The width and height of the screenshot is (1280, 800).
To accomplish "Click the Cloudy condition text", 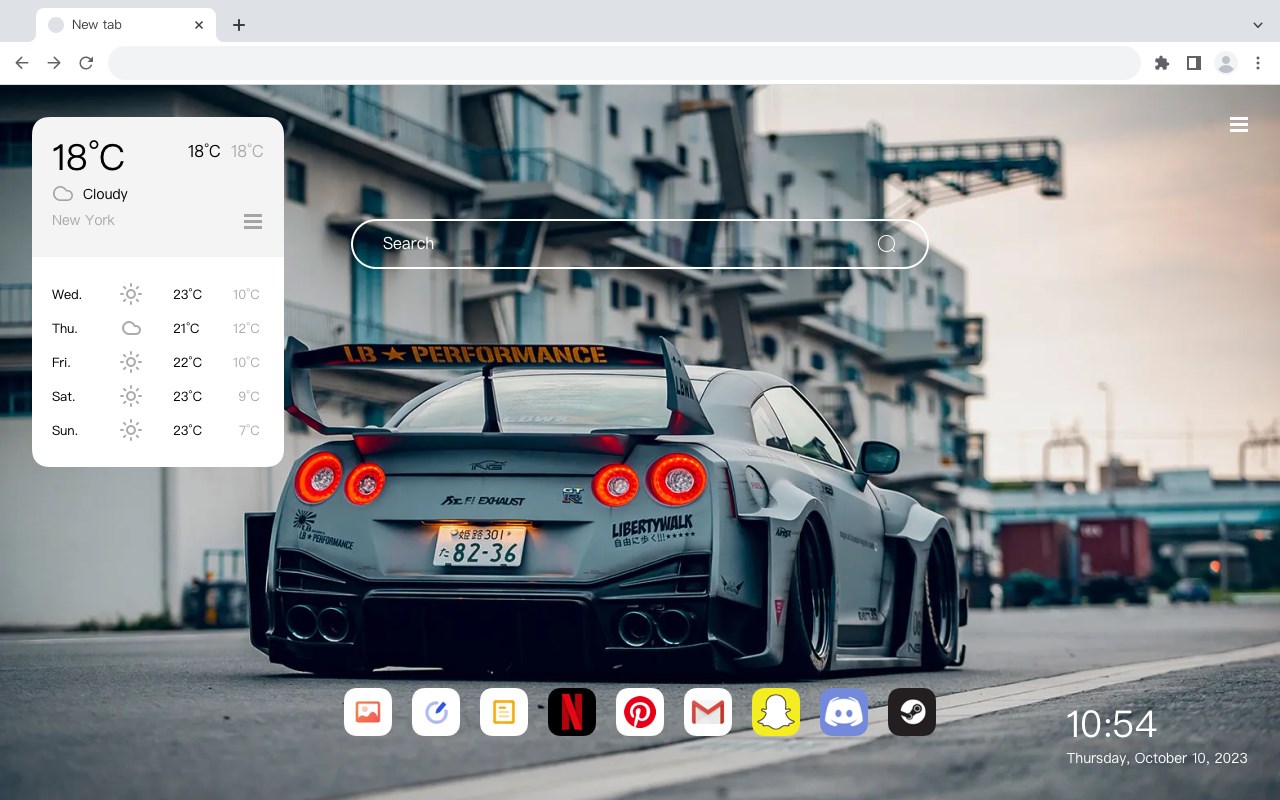I will pos(105,194).
